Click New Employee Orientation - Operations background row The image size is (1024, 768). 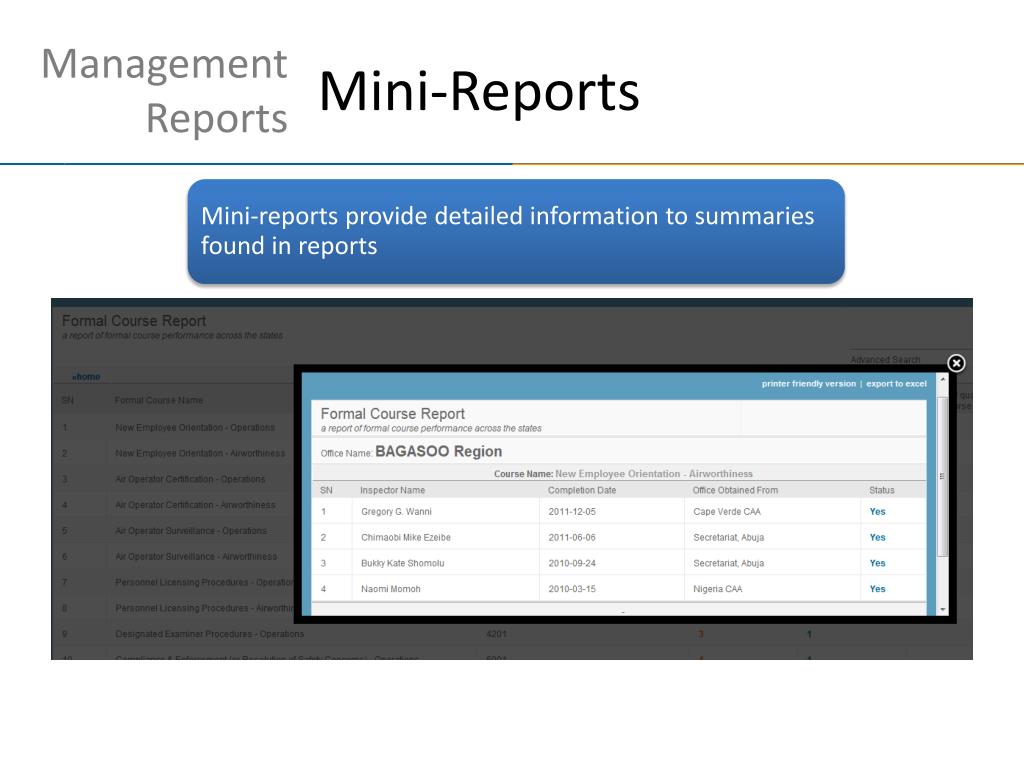[x=195, y=428]
